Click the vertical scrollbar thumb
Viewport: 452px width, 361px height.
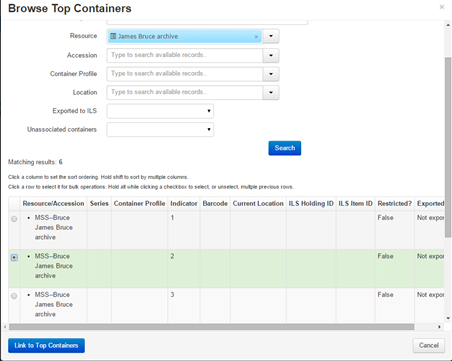coord(448,147)
